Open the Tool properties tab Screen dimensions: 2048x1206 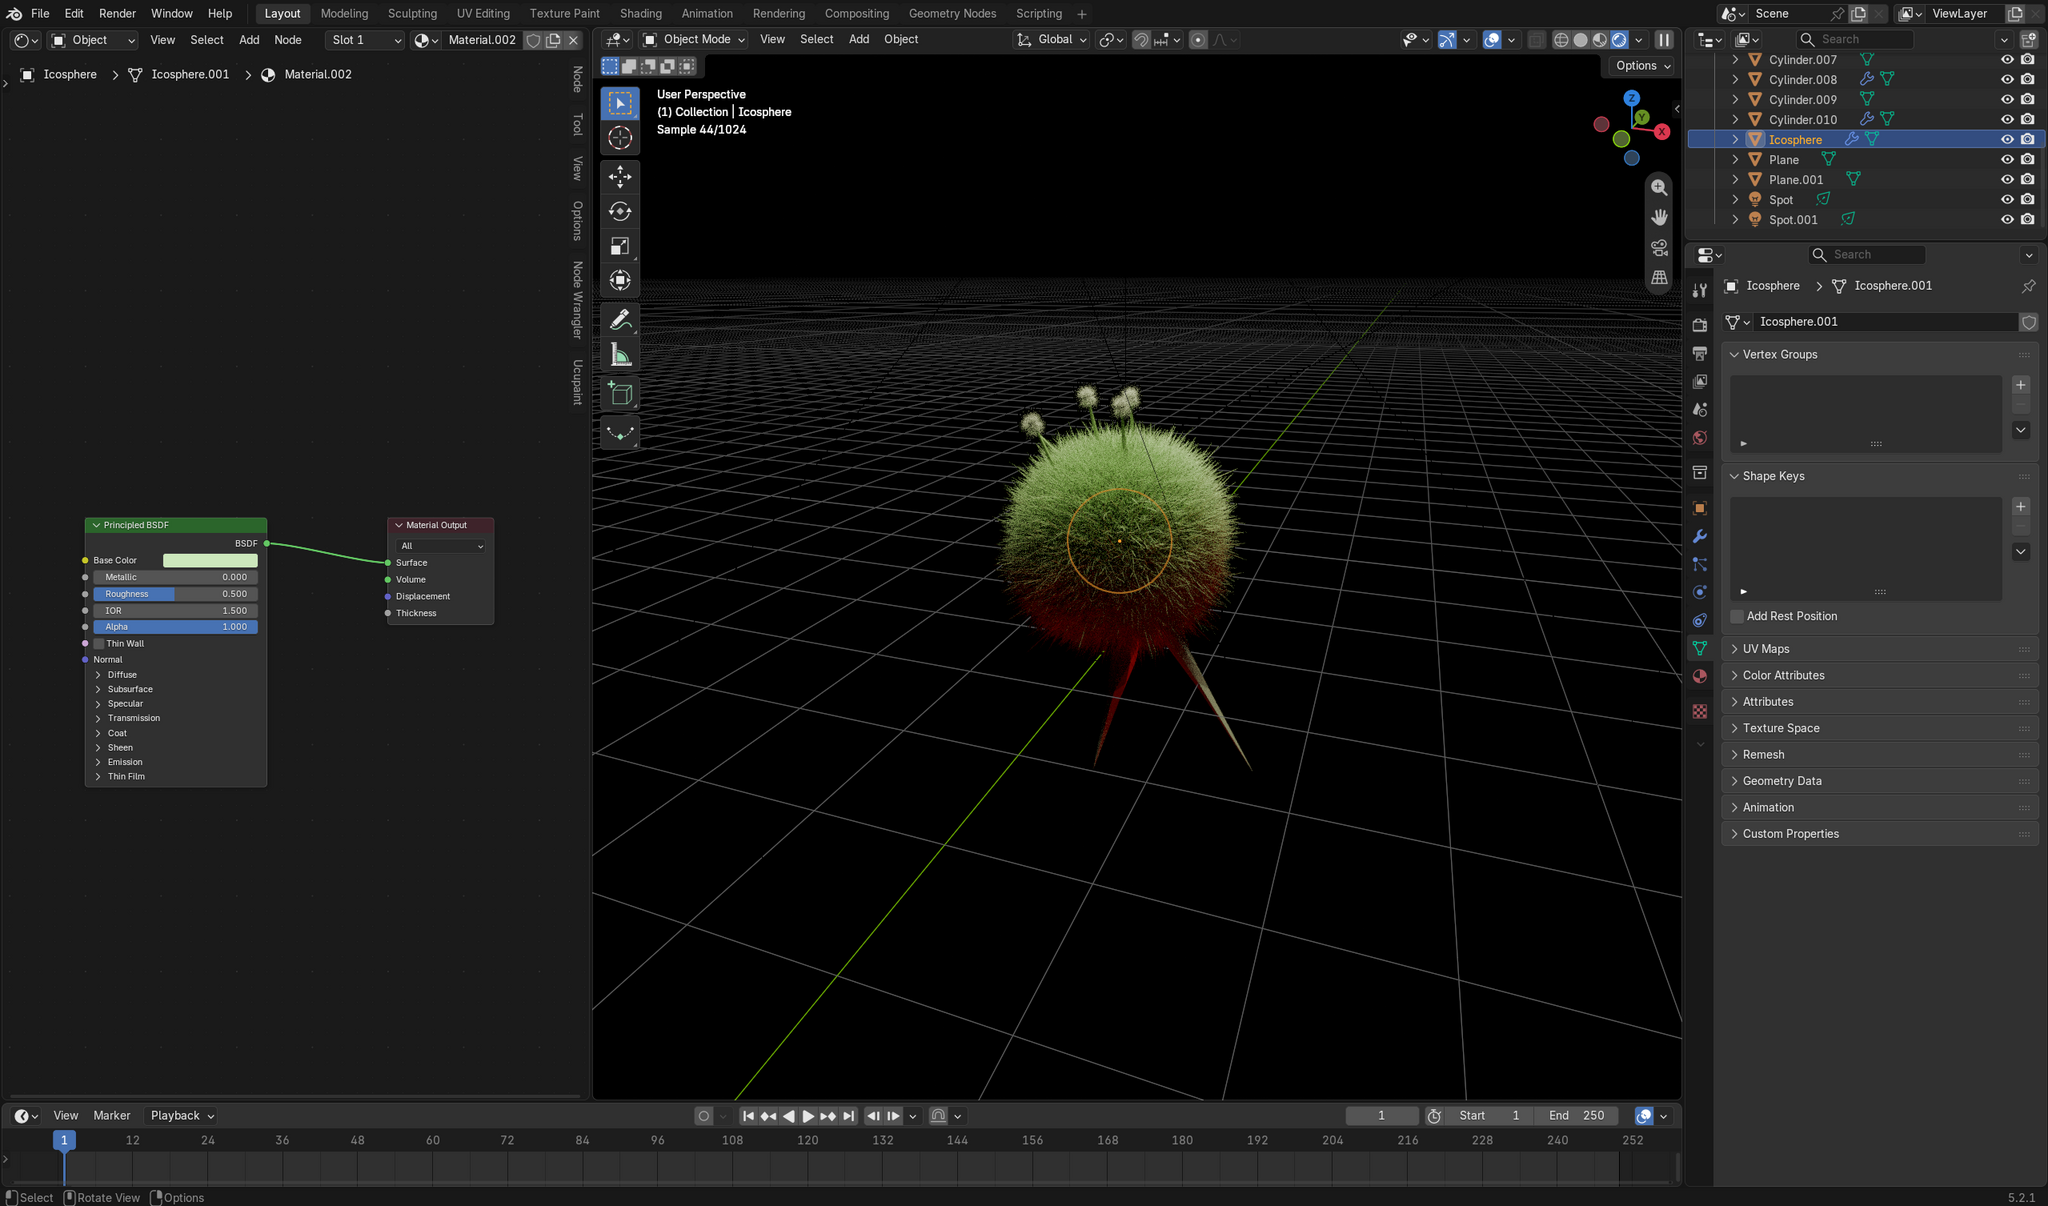(x=1699, y=291)
